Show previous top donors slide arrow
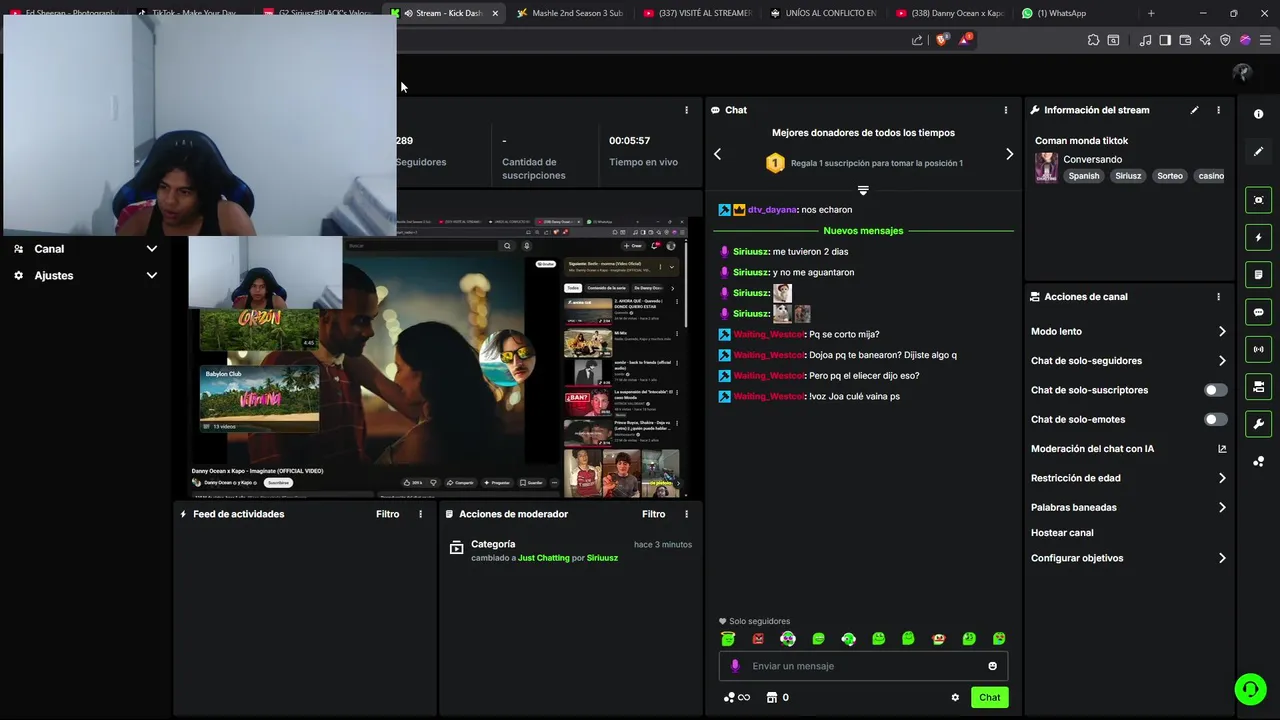 click(x=717, y=154)
